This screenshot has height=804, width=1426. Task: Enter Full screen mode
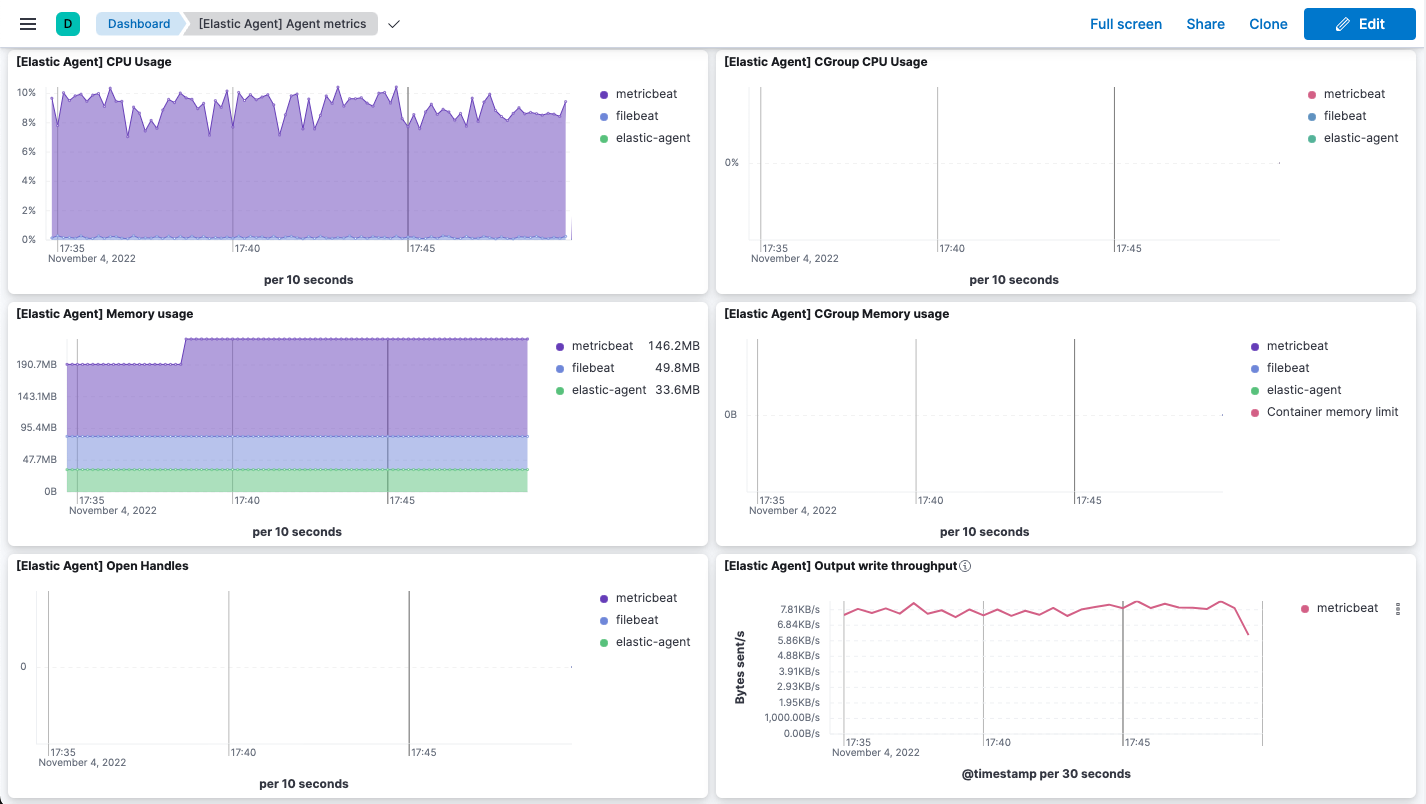1126,24
